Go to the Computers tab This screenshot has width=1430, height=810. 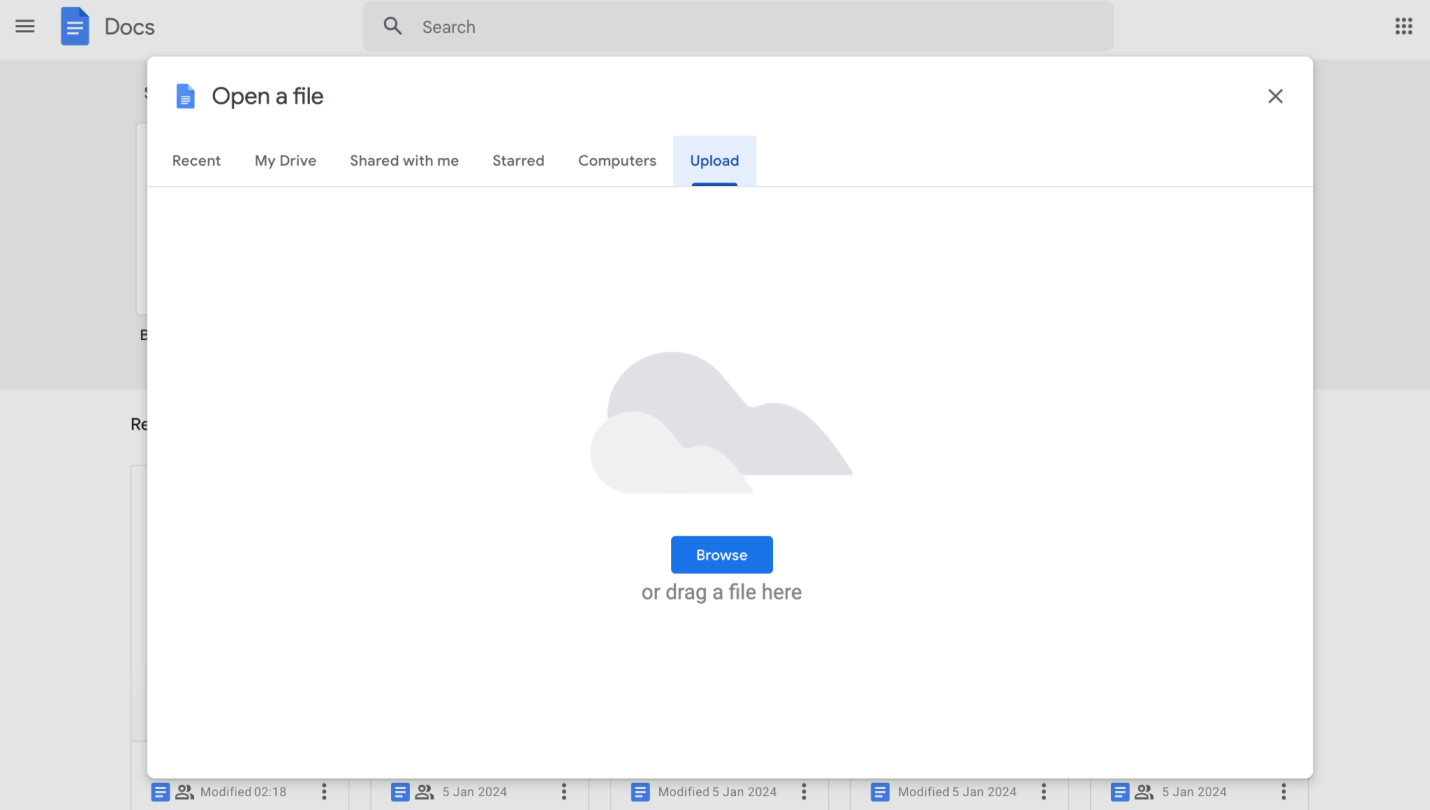click(617, 161)
